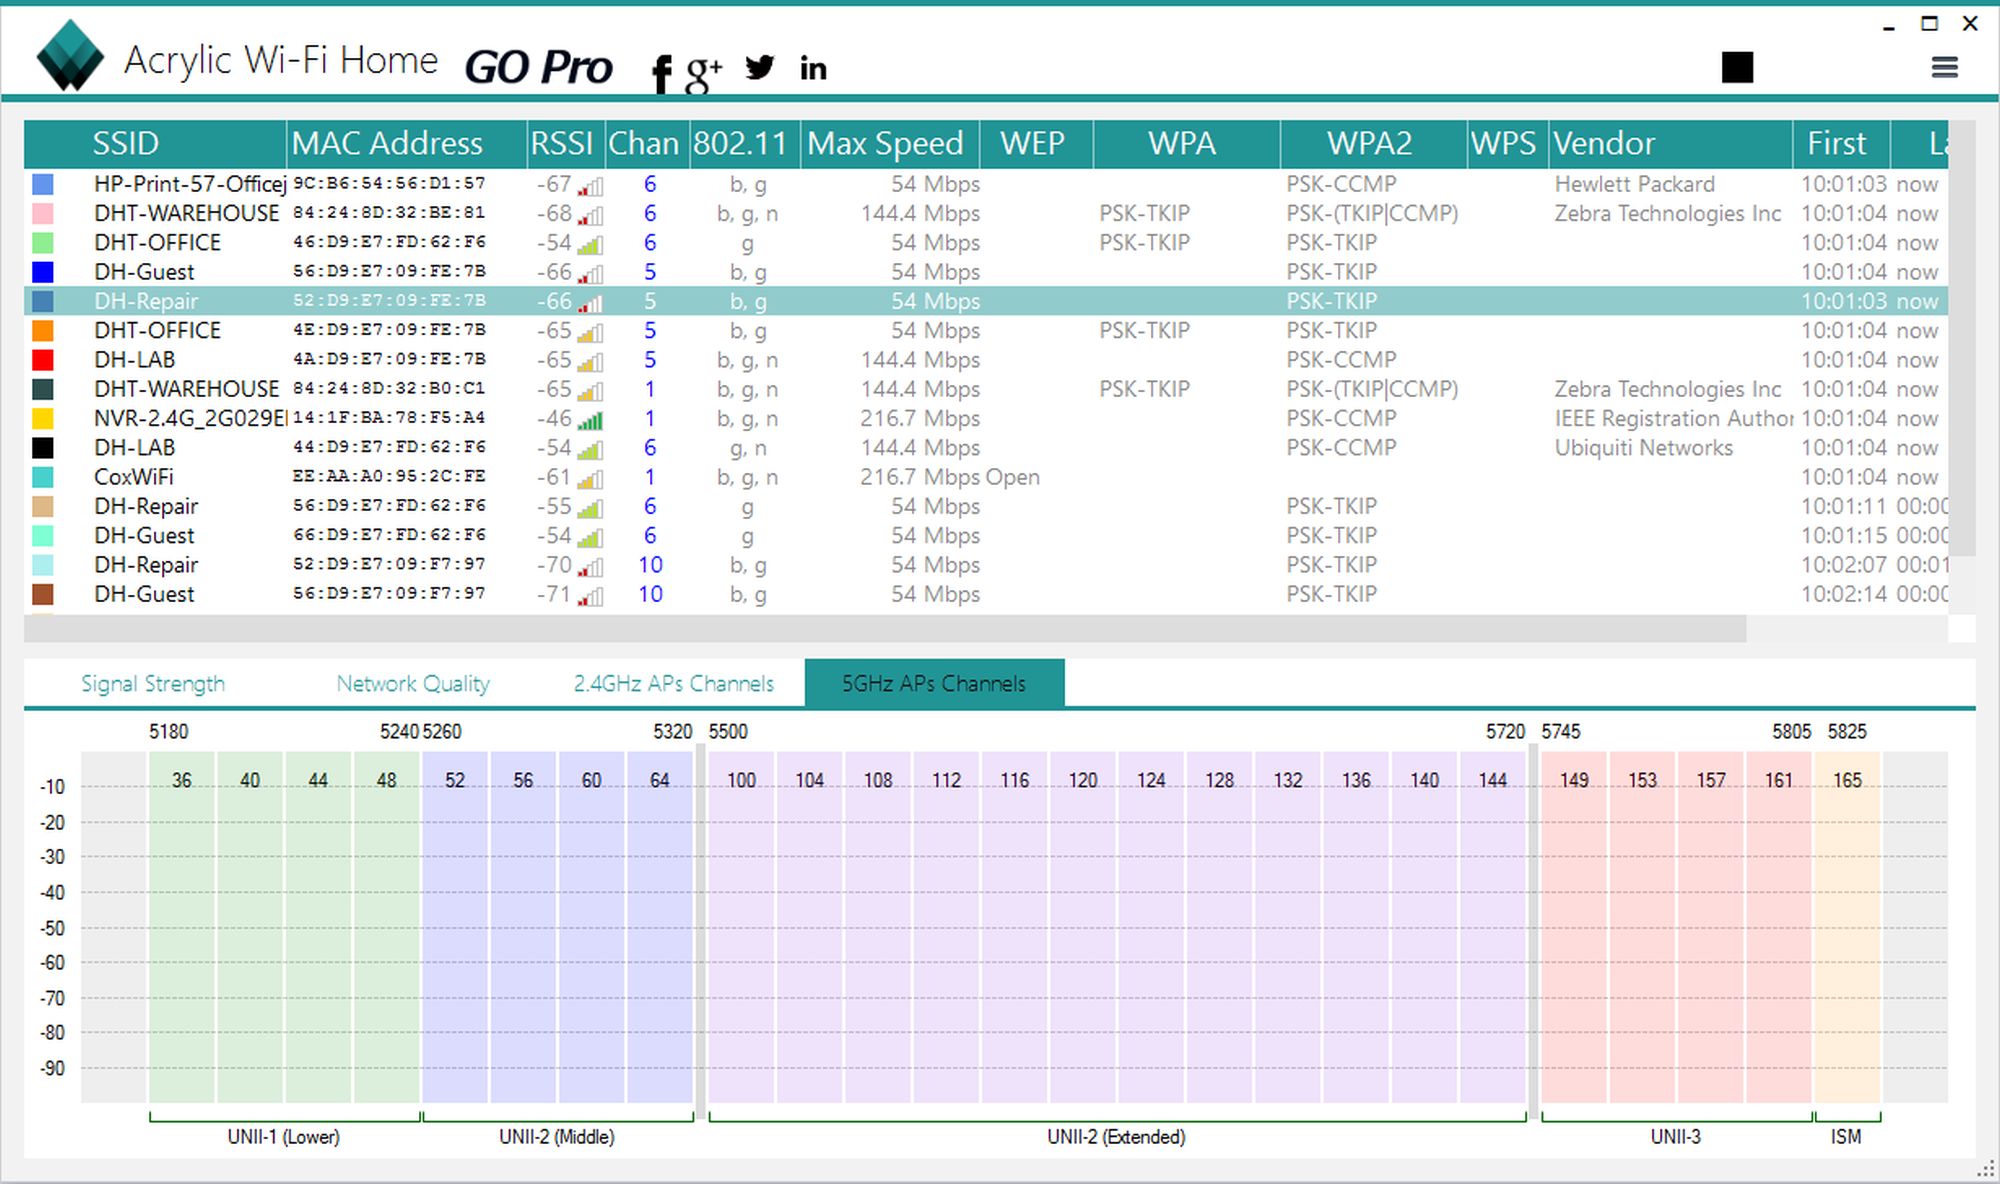The height and width of the screenshot is (1184, 2000).
Task: Toggle the red DH-LAB color box
Action: point(43,360)
